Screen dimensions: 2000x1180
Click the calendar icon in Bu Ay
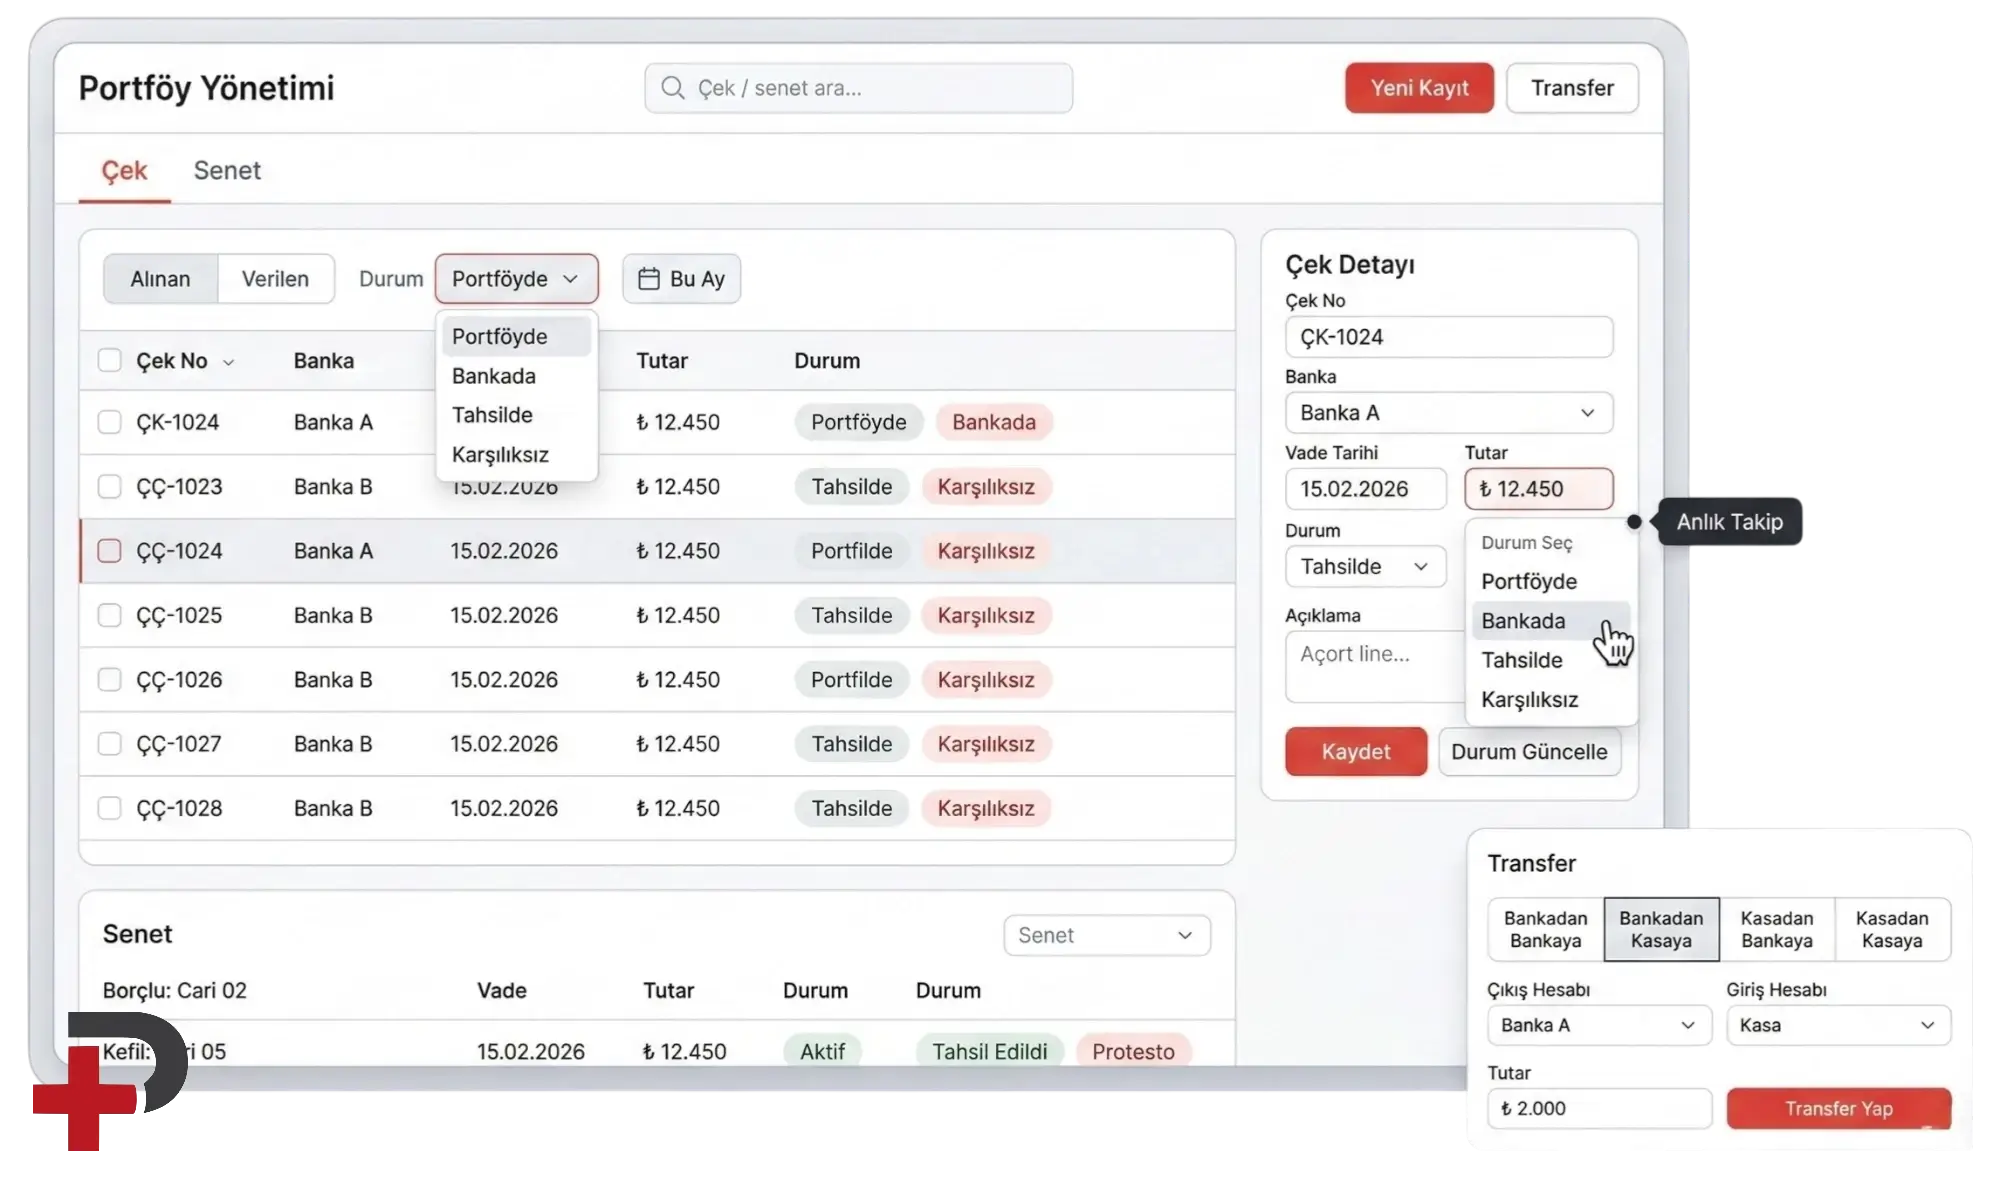pos(649,279)
